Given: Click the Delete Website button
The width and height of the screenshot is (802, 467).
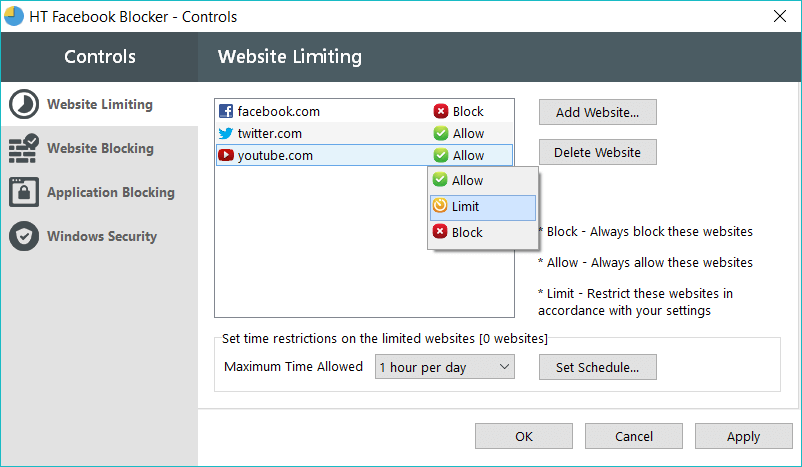Looking at the screenshot, I should (x=597, y=152).
